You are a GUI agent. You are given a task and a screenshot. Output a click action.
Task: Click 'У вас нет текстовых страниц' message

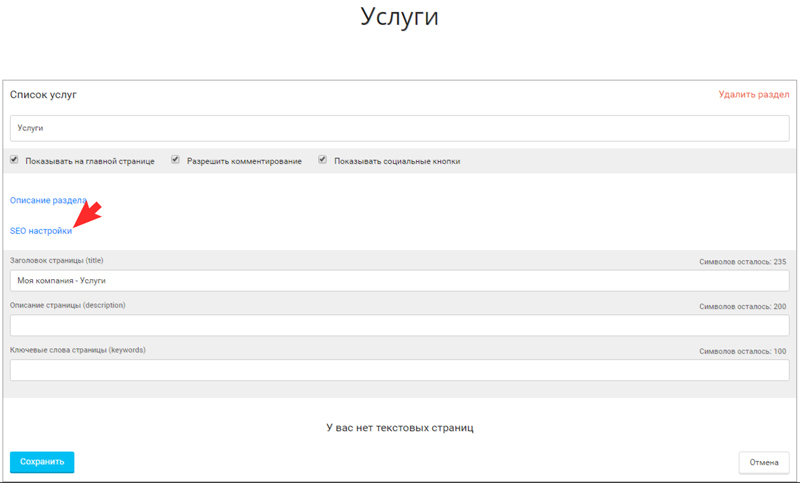[x=400, y=428]
